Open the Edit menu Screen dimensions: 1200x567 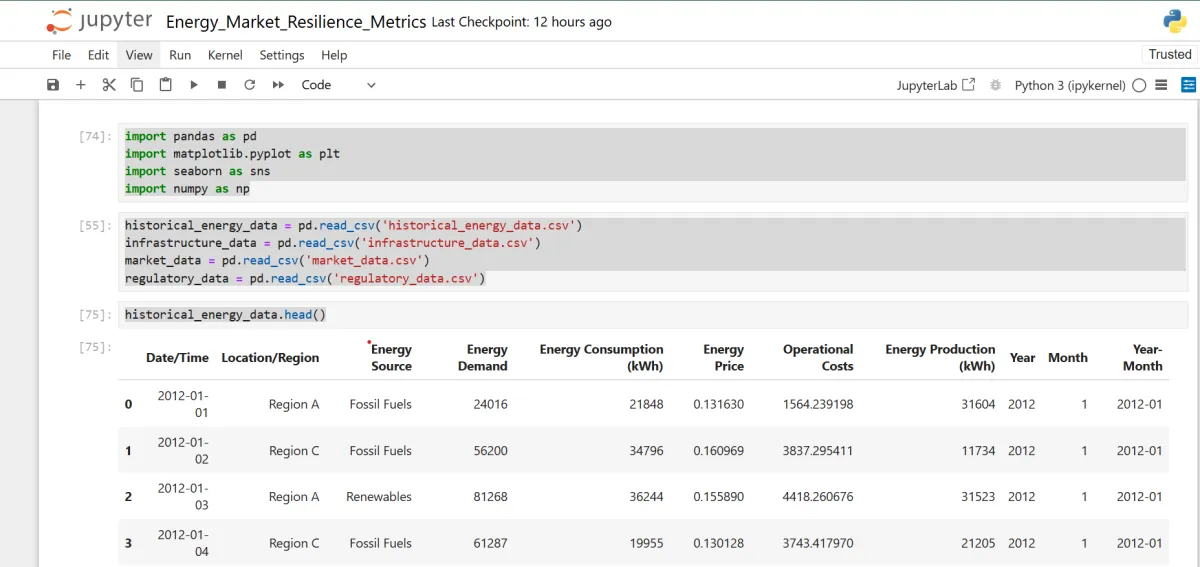(98, 55)
